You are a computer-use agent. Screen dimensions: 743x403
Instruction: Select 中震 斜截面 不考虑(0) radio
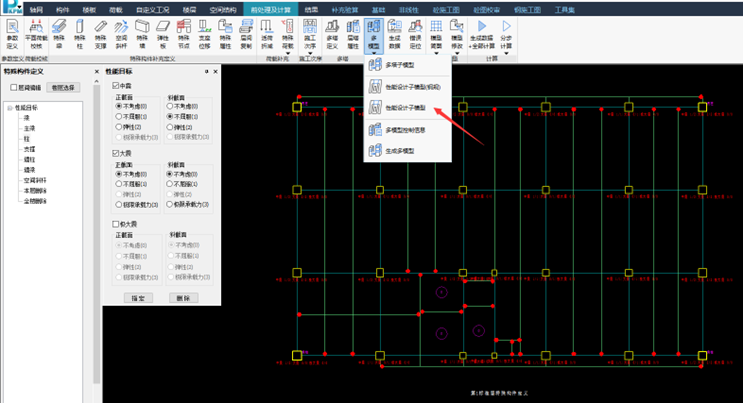pyautogui.click(x=170, y=106)
